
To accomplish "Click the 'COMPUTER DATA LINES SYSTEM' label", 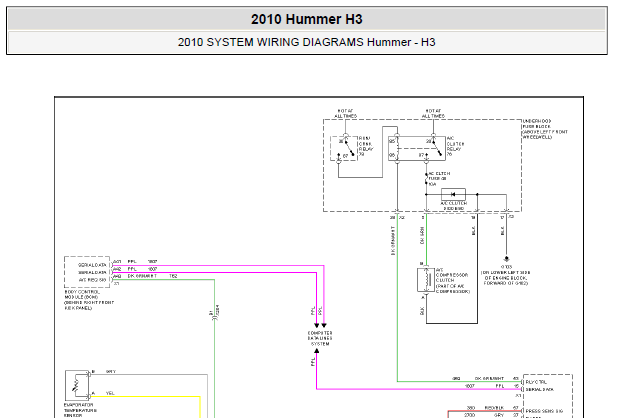I will (320, 338).
